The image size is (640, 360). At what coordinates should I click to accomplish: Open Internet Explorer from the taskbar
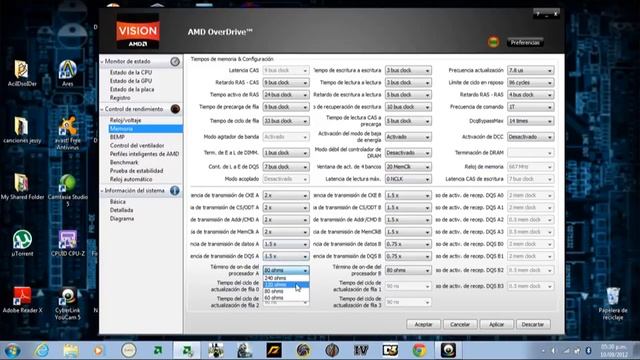tap(41, 350)
